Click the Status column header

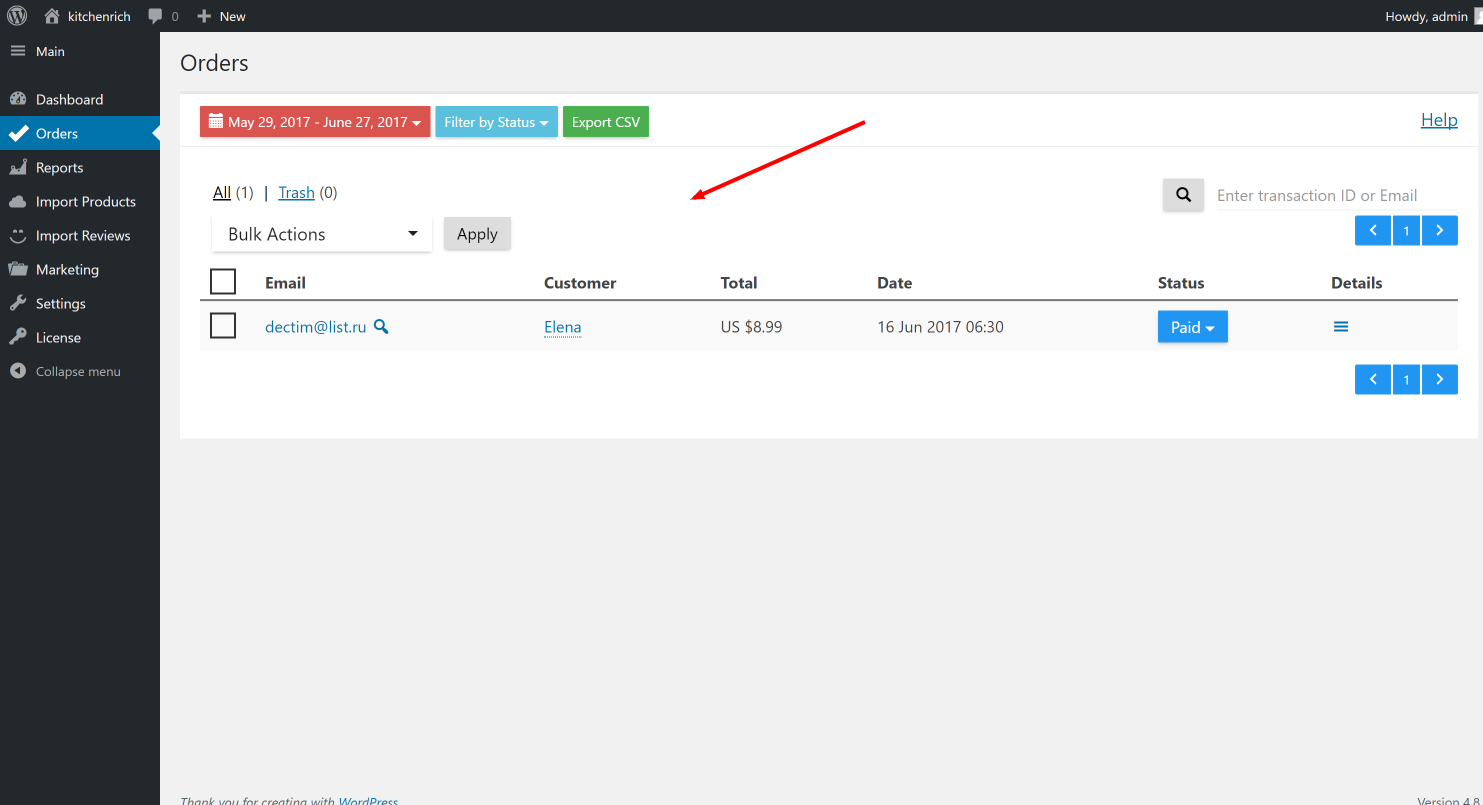[1181, 283]
